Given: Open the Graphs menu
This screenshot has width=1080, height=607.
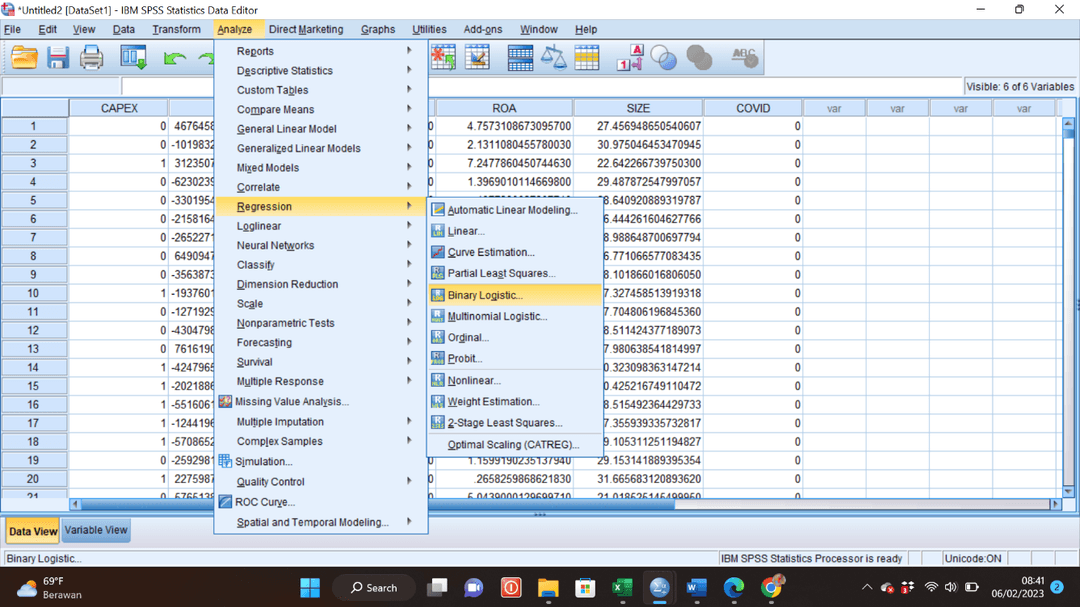Looking at the screenshot, I should pos(377,30).
